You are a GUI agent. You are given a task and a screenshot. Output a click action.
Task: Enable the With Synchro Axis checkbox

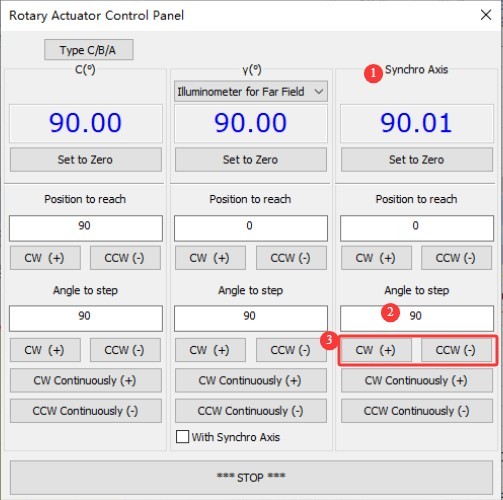[182, 437]
